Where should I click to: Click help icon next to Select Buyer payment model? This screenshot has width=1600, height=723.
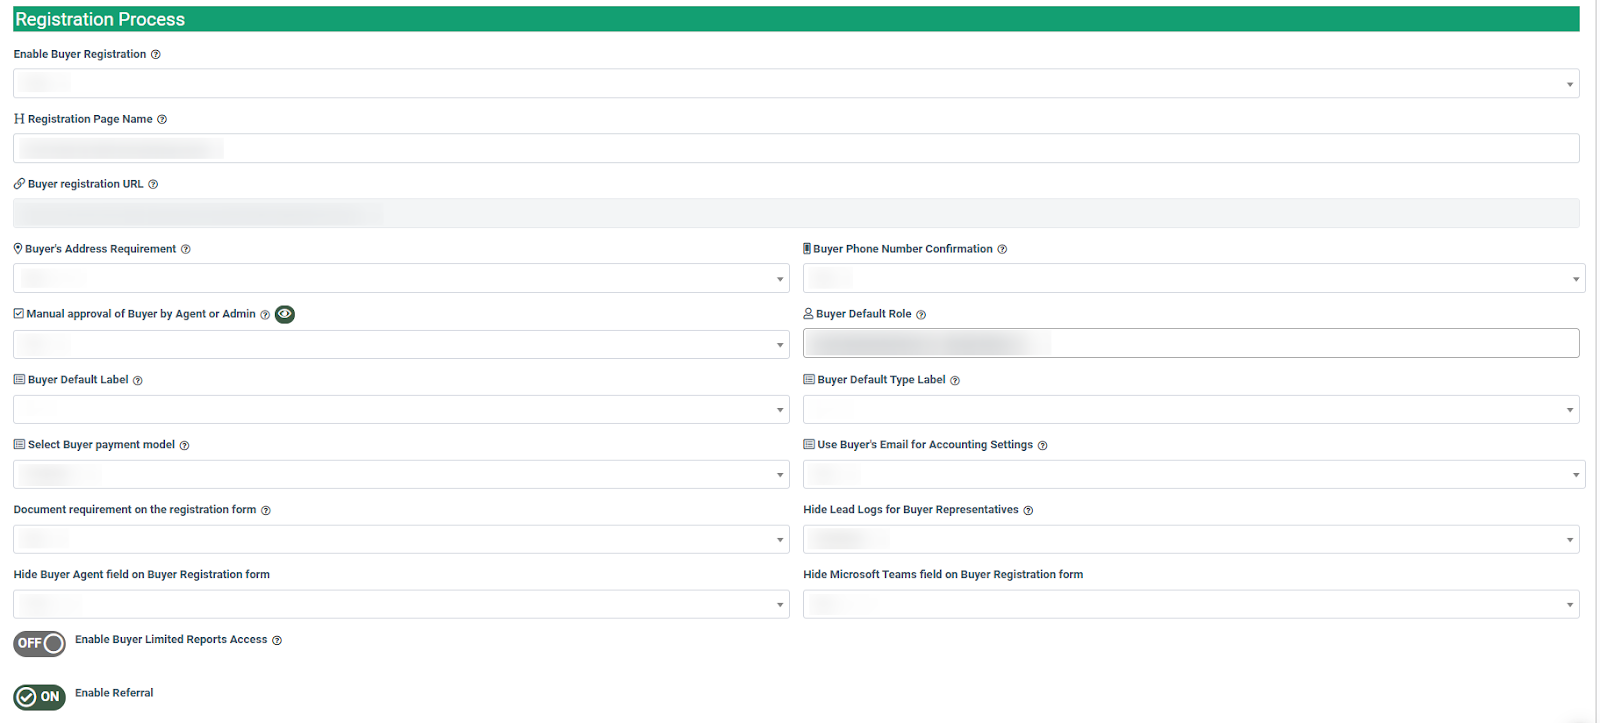184,446
